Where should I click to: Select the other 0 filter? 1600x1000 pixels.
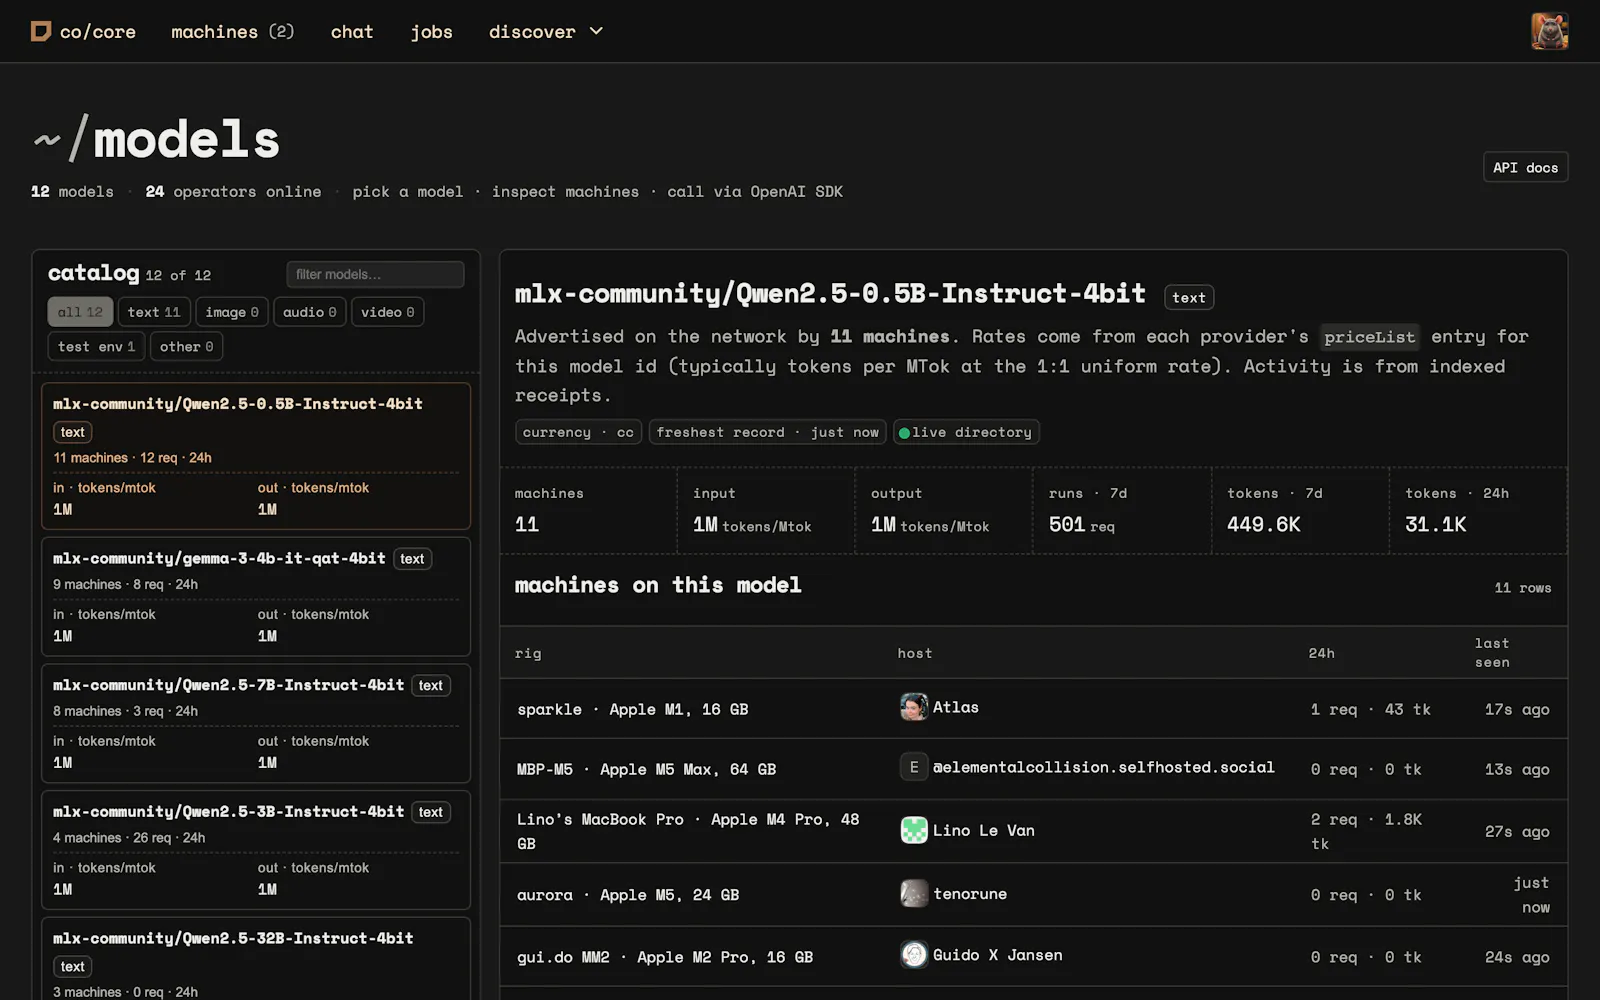[x=186, y=346]
